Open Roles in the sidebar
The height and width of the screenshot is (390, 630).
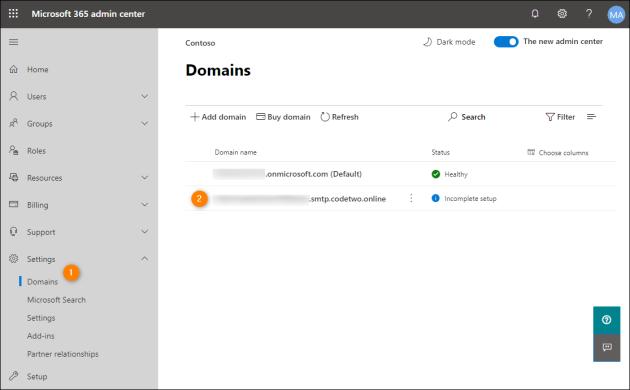pyautogui.click(x=36, y=151)
